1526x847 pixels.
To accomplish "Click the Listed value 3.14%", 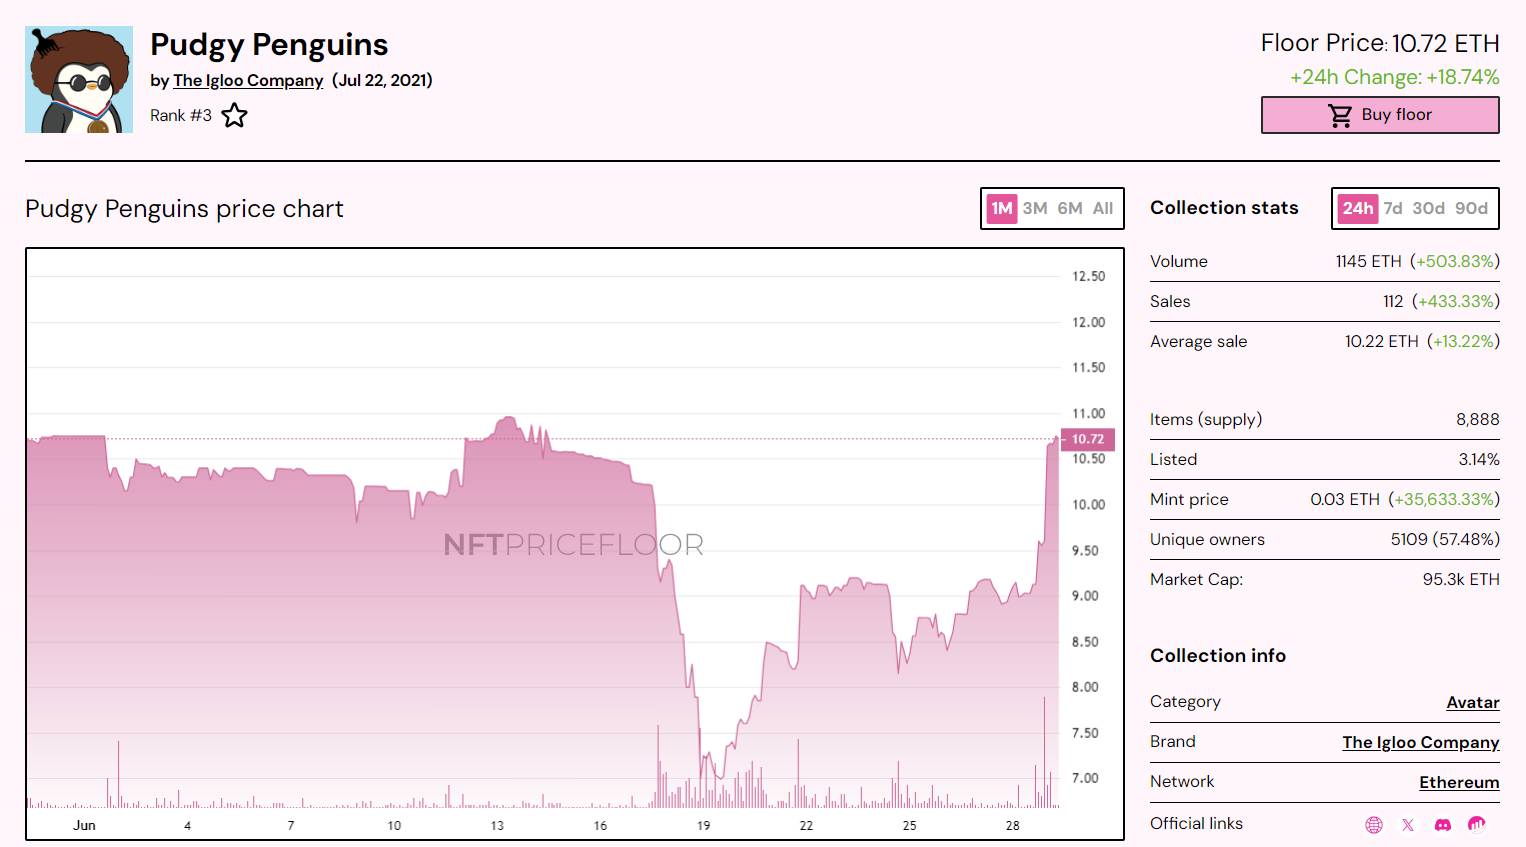I will tap(1479, 459).
